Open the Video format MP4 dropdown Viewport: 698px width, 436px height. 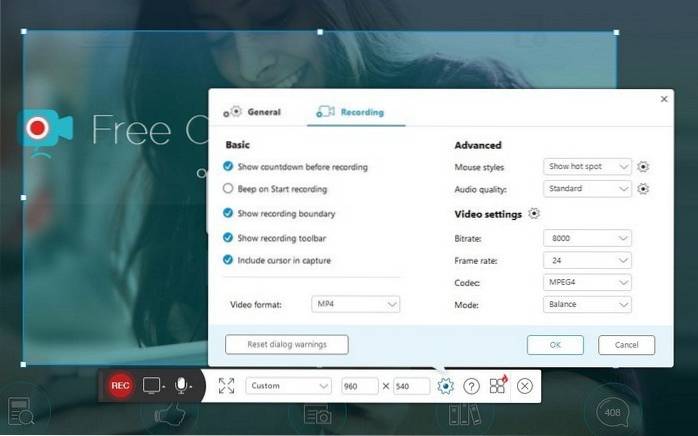355,304
